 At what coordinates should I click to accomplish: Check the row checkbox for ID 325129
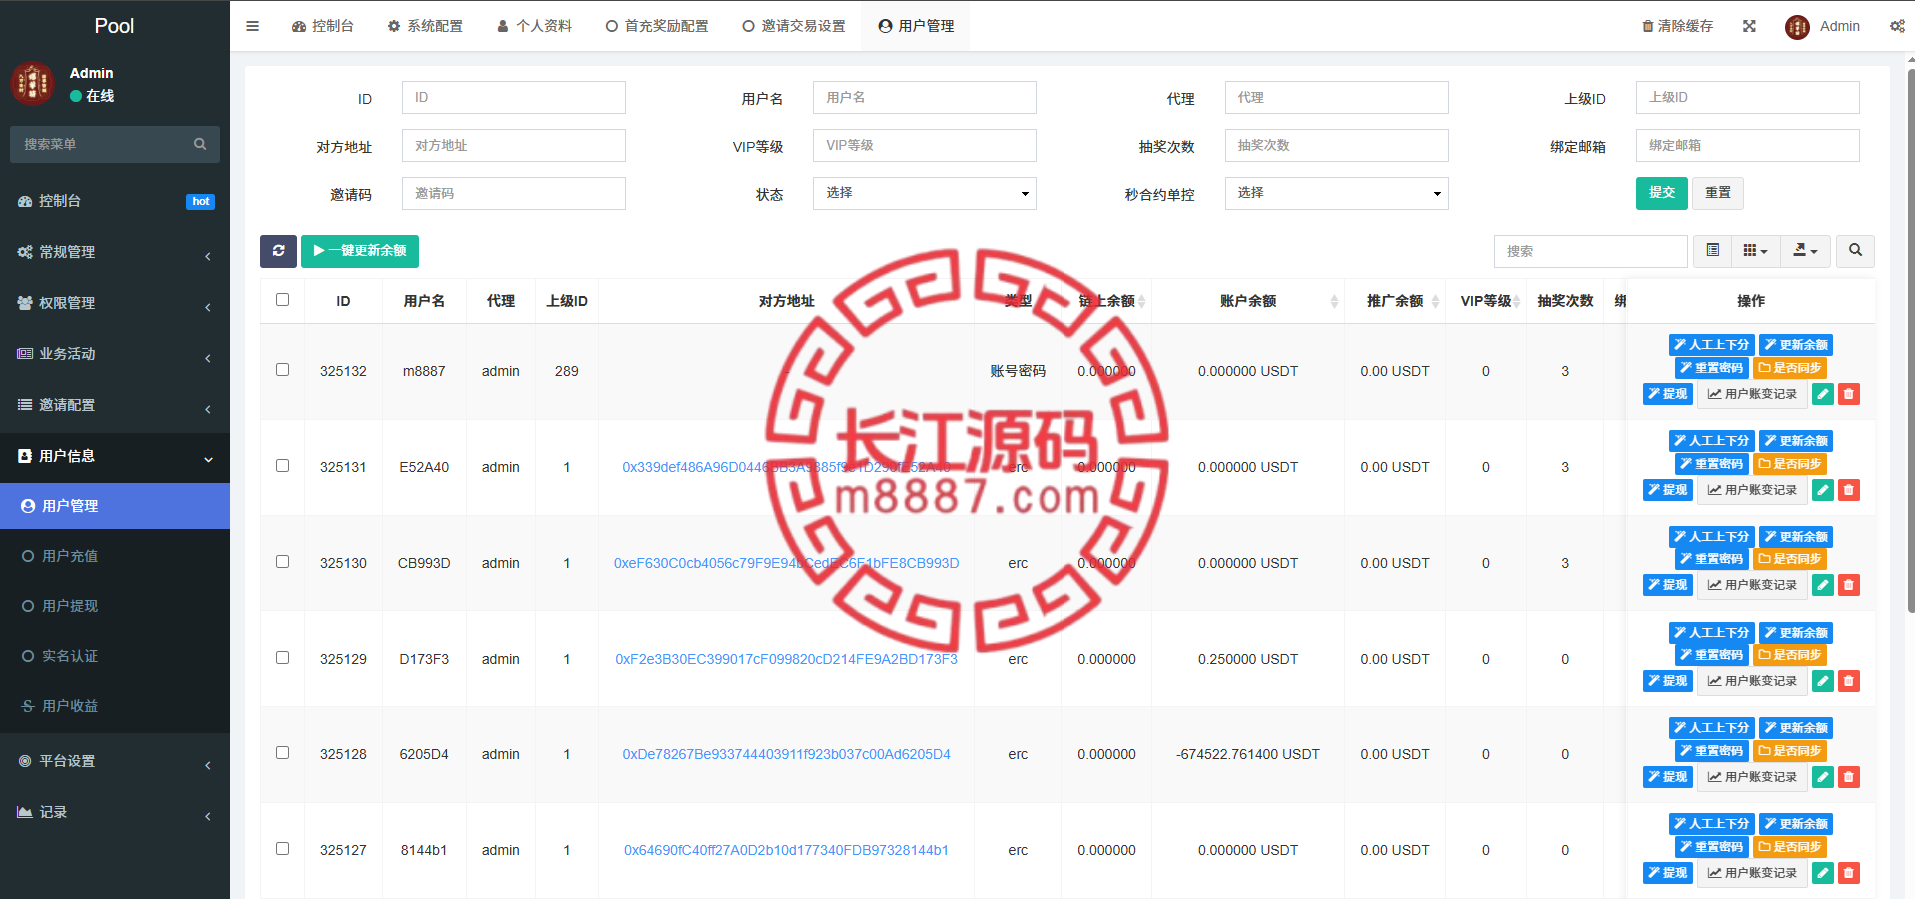pyautogui.click(x=283, y=658)
